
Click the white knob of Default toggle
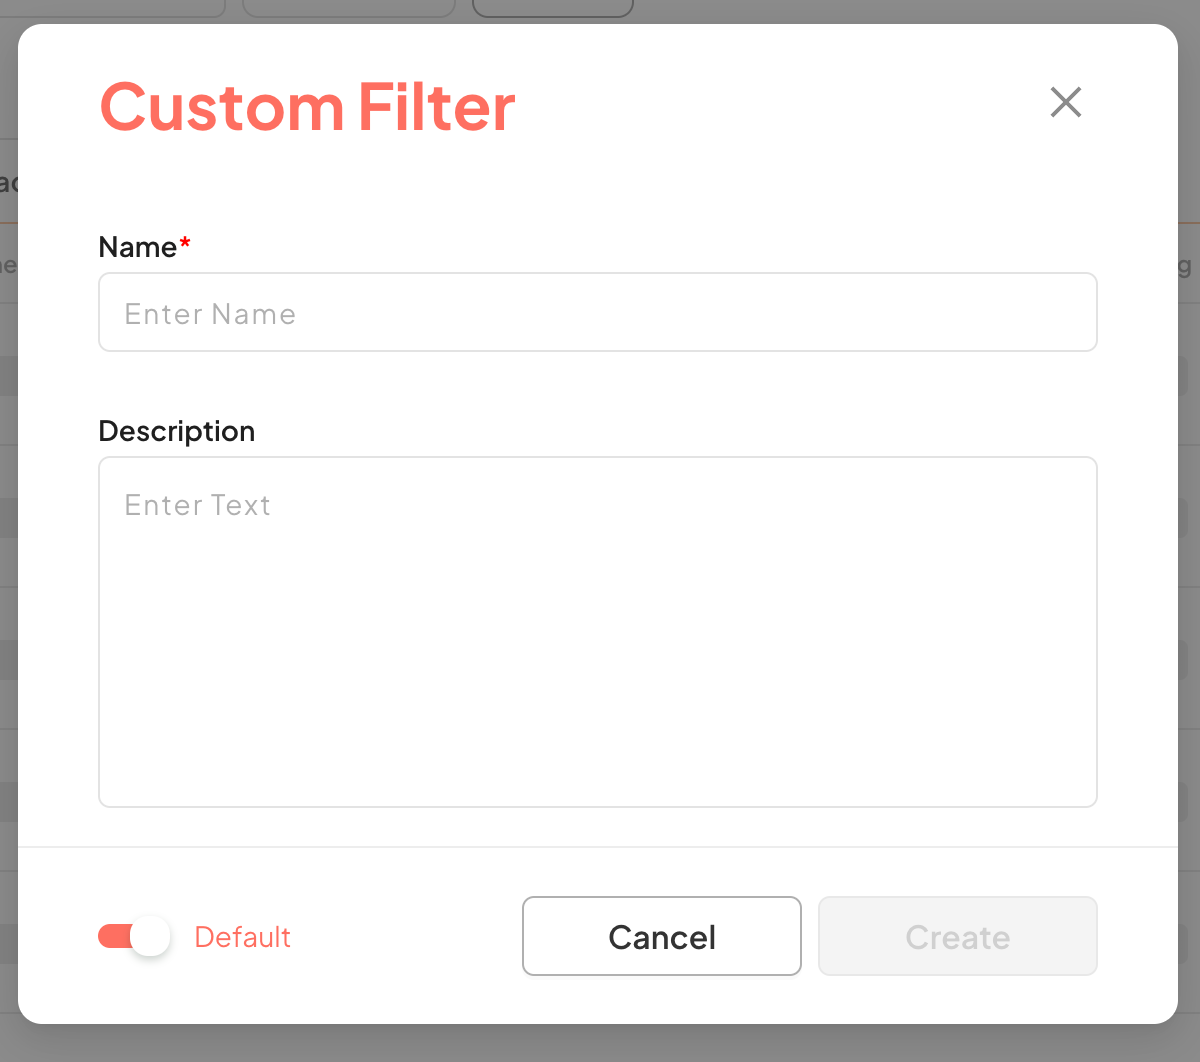(x=150, y=937)
